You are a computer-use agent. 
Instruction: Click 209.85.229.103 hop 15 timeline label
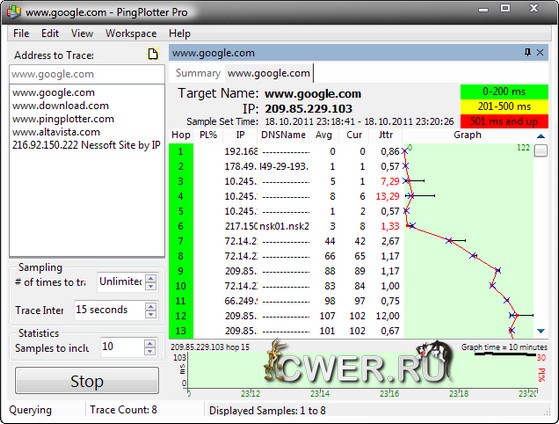click(210, 347)
